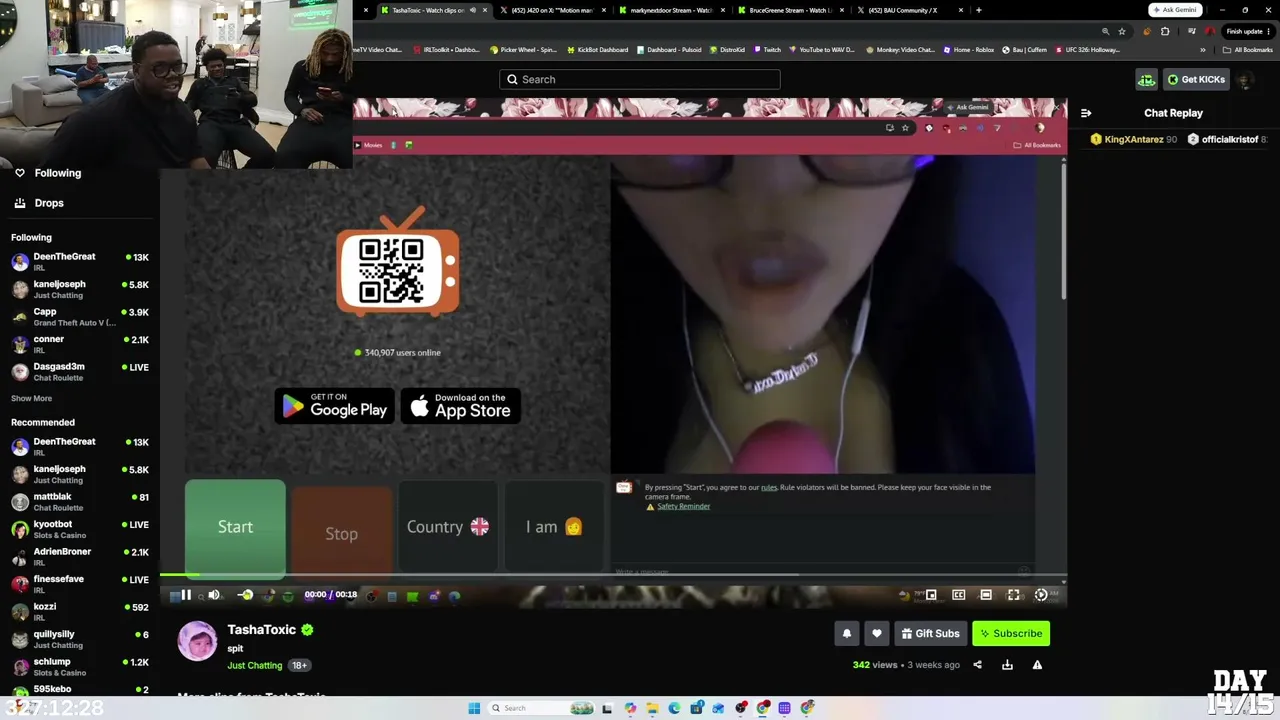Viewport: 1280px width, 720px height.
Task: Mute the clip volume speaker icon
Action: tap(213, 595)
